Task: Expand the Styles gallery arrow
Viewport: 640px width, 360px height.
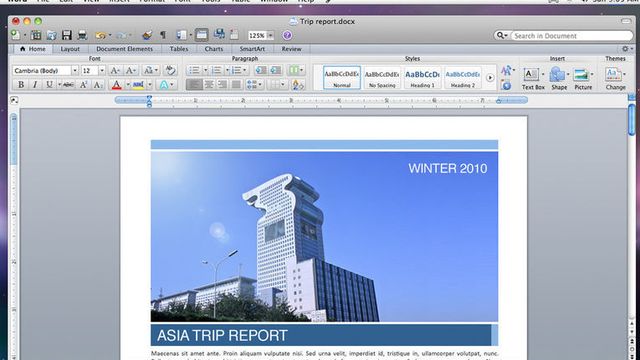Action: pyautogui.click(x=490, y=78)
